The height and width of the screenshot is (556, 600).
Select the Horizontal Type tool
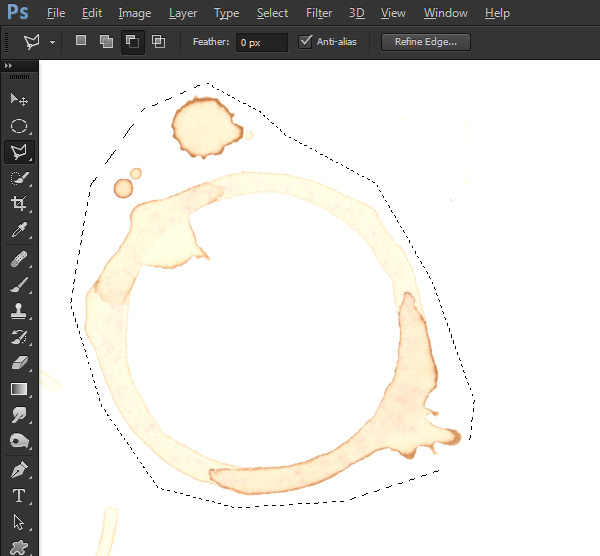[19, 496]
